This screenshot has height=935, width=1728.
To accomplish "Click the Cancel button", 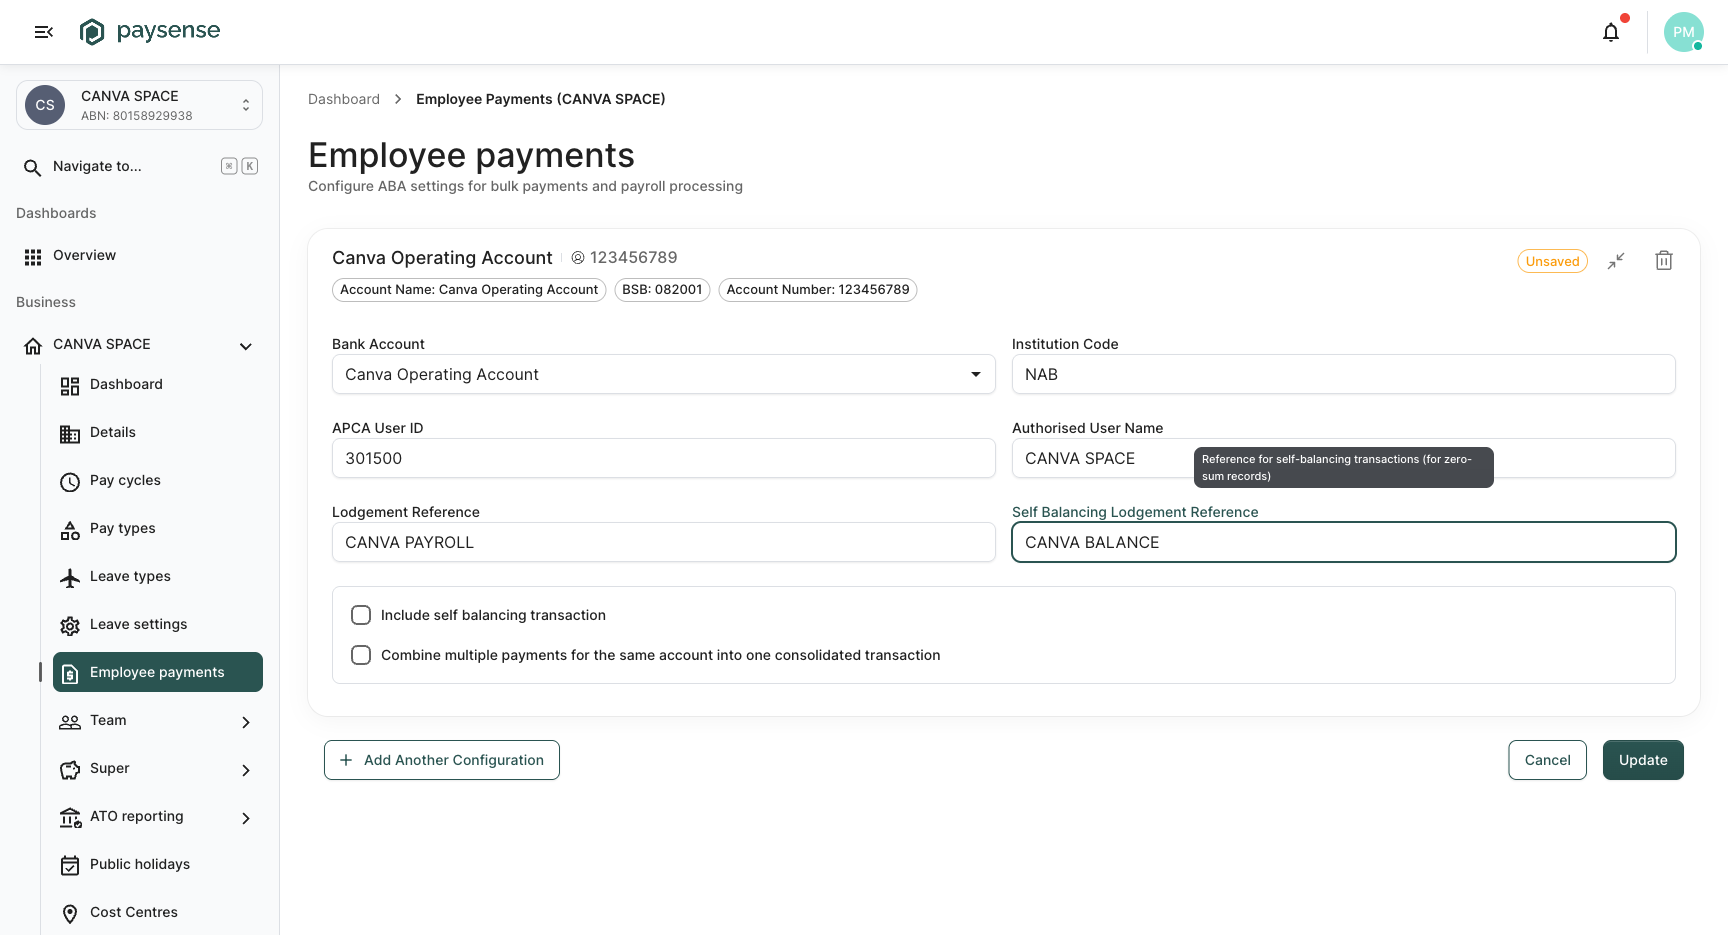I will click(x=1547, y=760).
